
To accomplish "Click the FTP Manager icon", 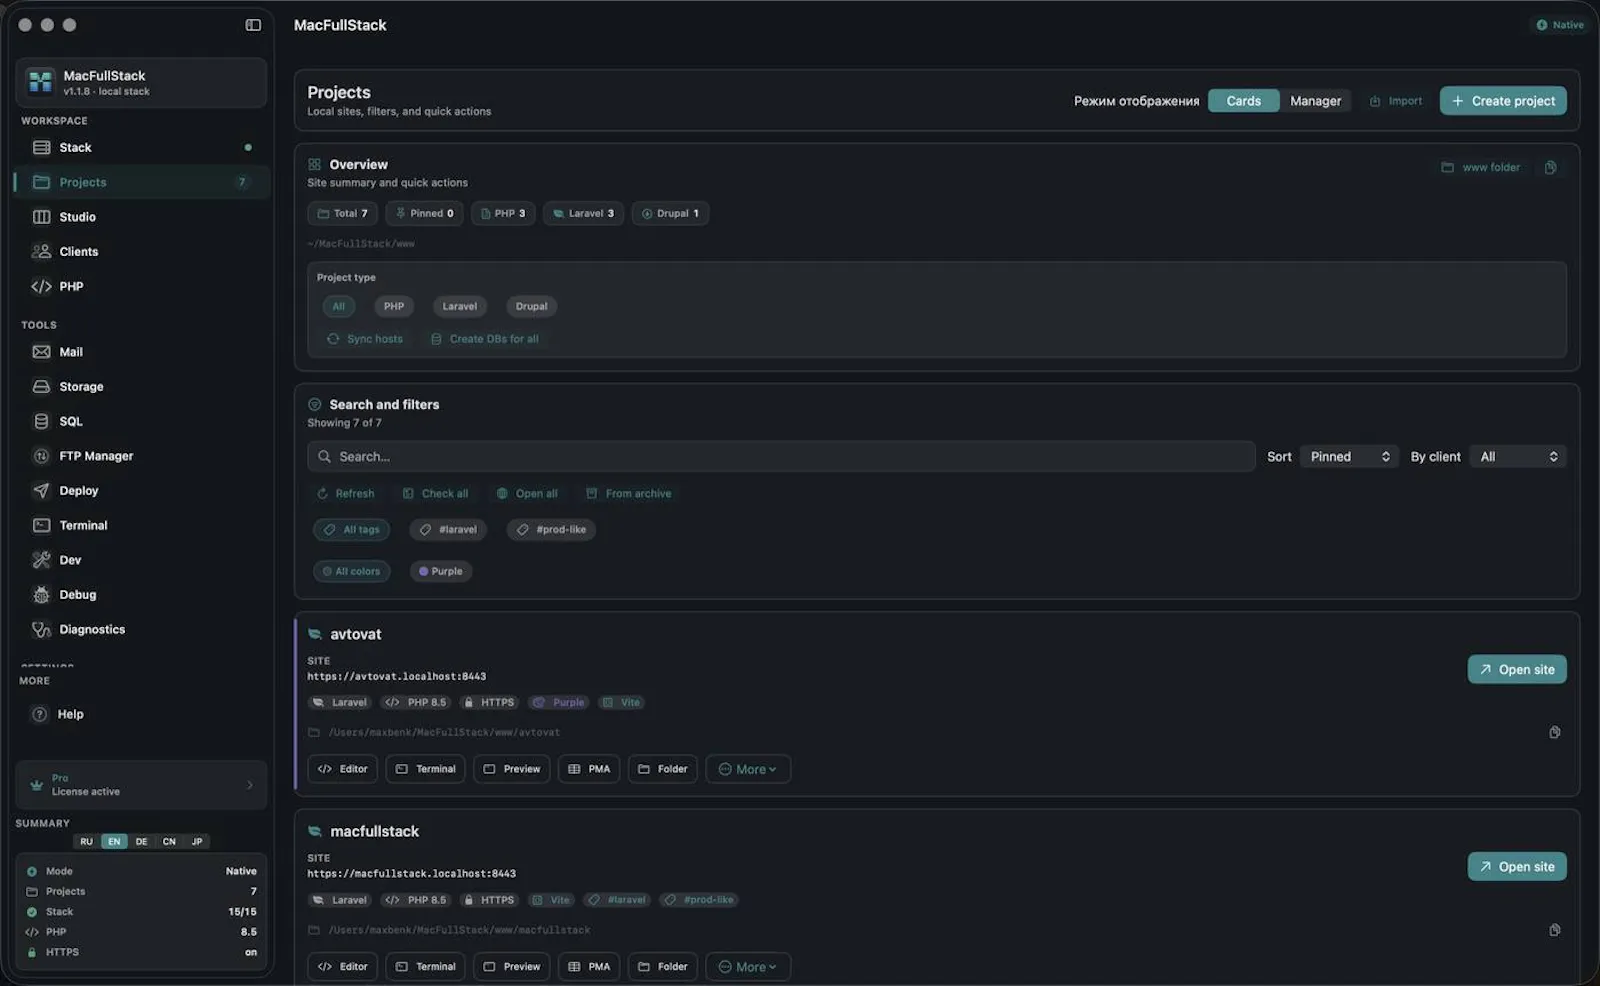I will click(x=41, y=456).
